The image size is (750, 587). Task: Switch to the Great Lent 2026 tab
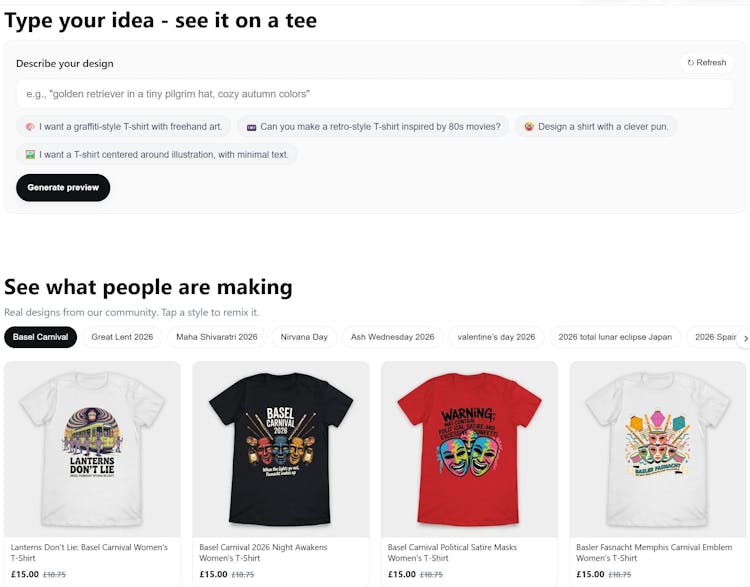click(122, 337)
